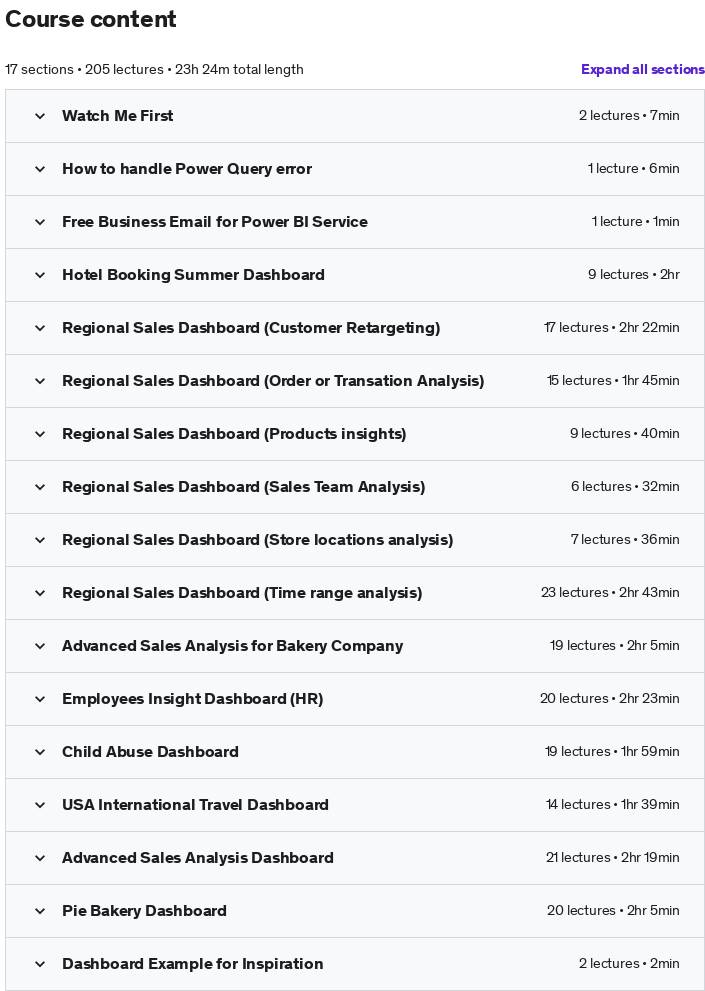This screenshot has height=991, width=705.
Task: Open Regional Sales Dashboard (Sales Team Analysis) title
Action: 243,487
